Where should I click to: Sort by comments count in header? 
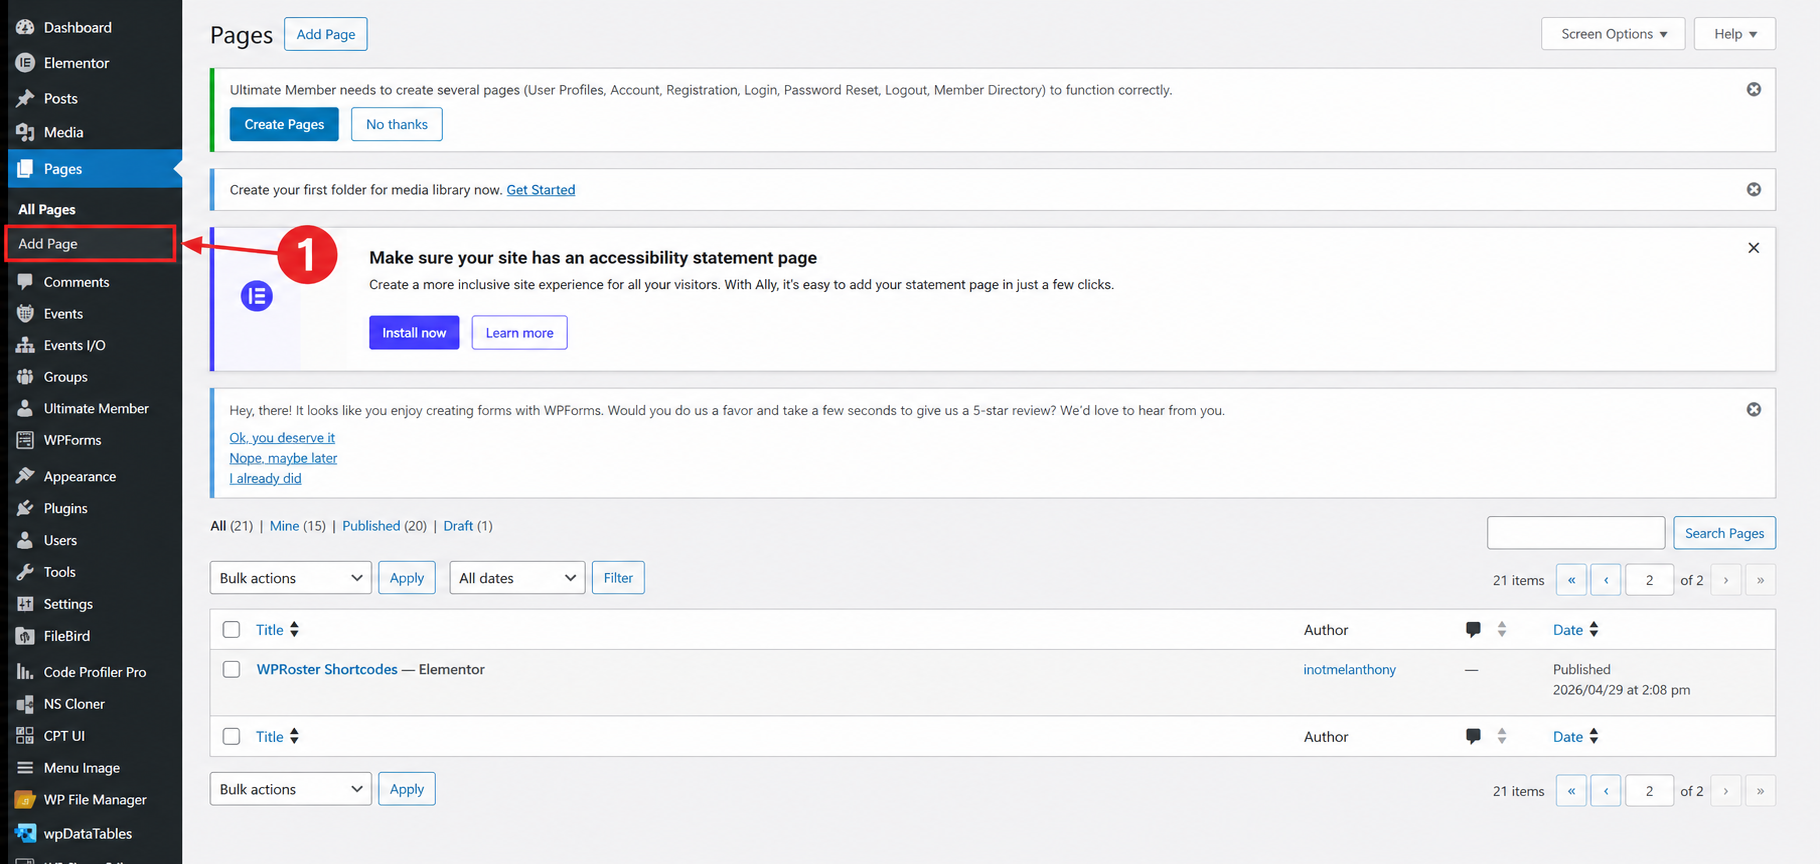[1486, 630]
